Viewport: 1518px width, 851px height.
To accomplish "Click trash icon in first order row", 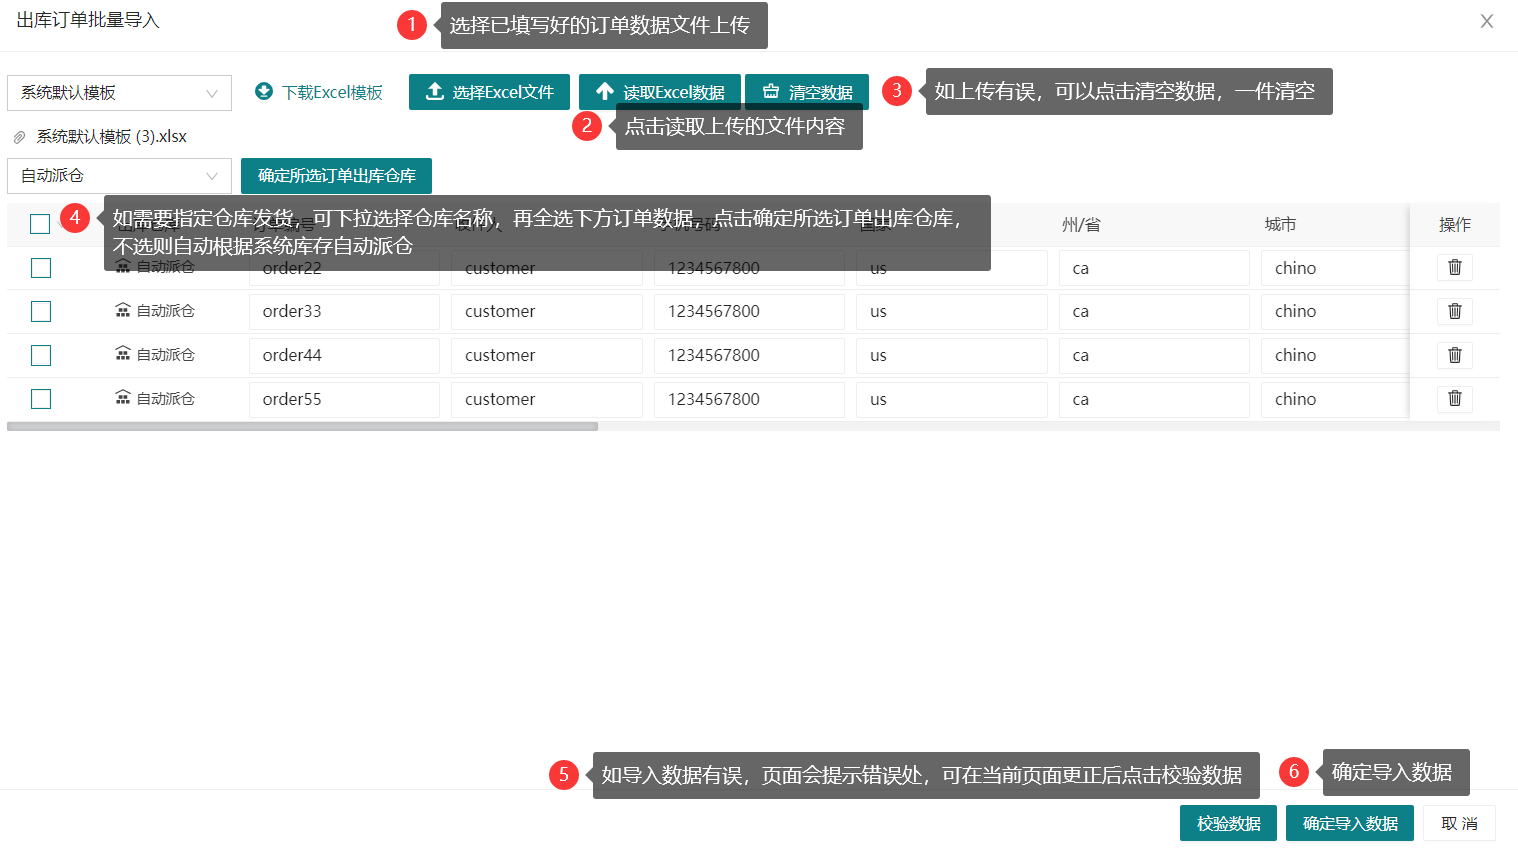I will point(1455,267).
